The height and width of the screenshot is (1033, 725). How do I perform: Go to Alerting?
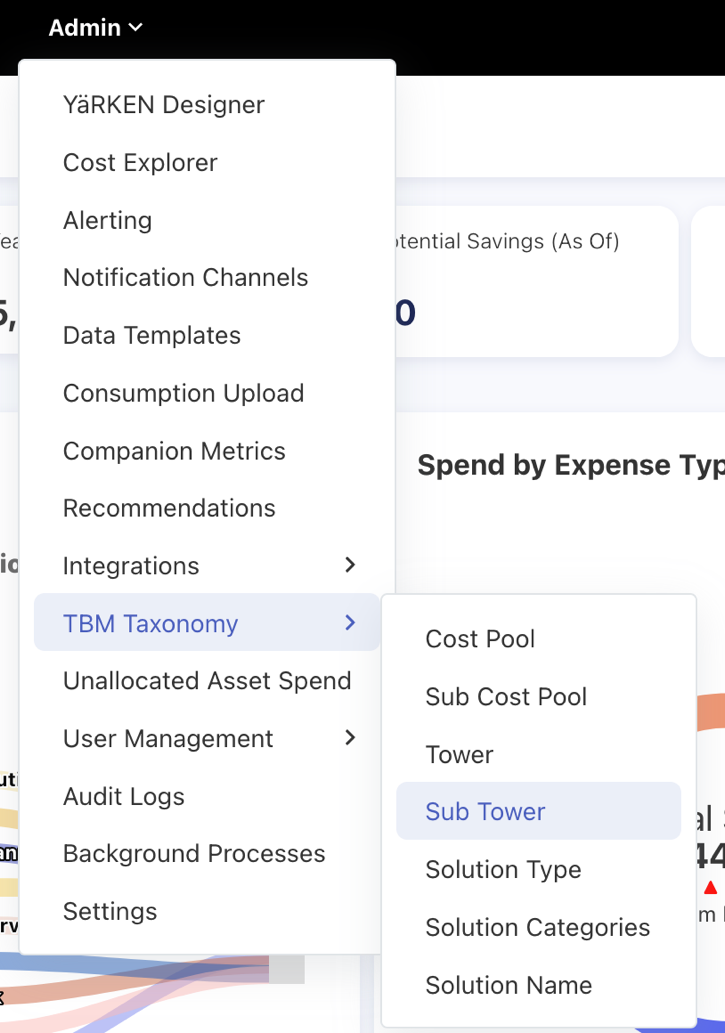click(108, 220)
